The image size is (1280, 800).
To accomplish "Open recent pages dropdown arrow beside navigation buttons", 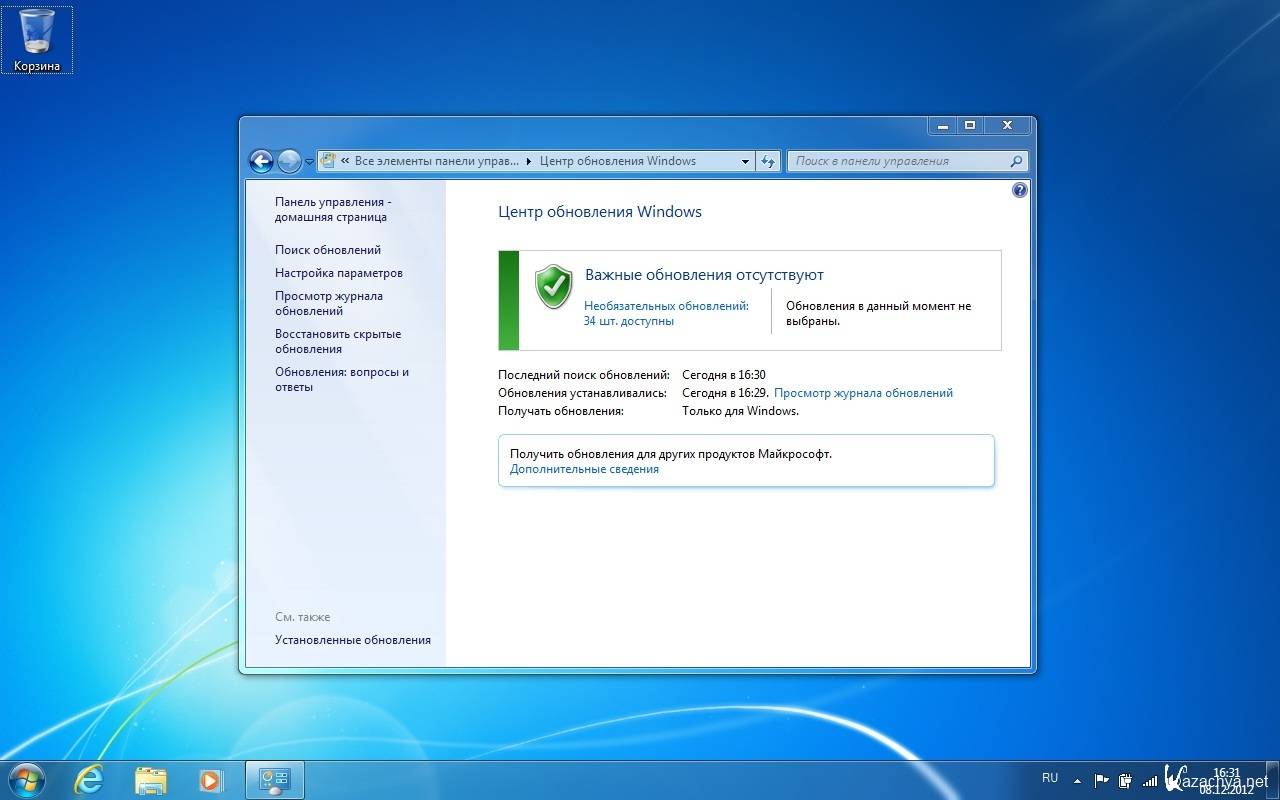I will point(309,161).
